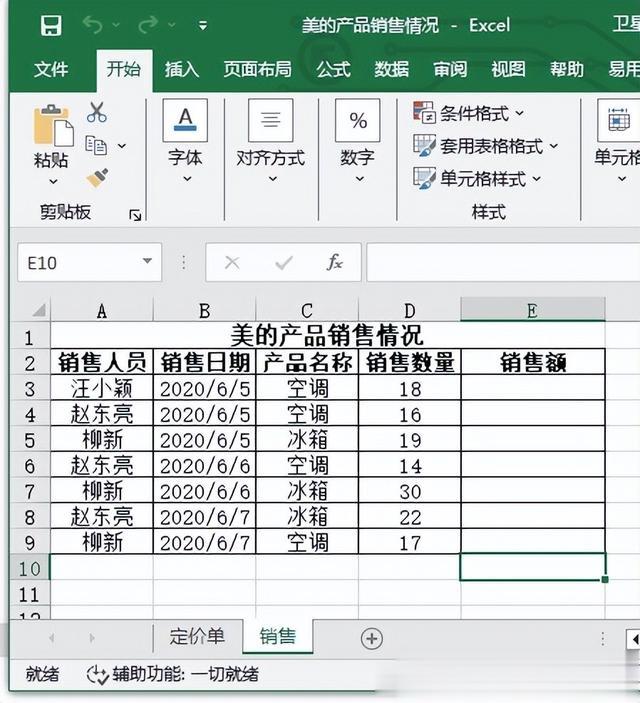This screenshot has height=703, width=640.
Task: Open 套用表格格式 table format menu
Action: point(486,146)
